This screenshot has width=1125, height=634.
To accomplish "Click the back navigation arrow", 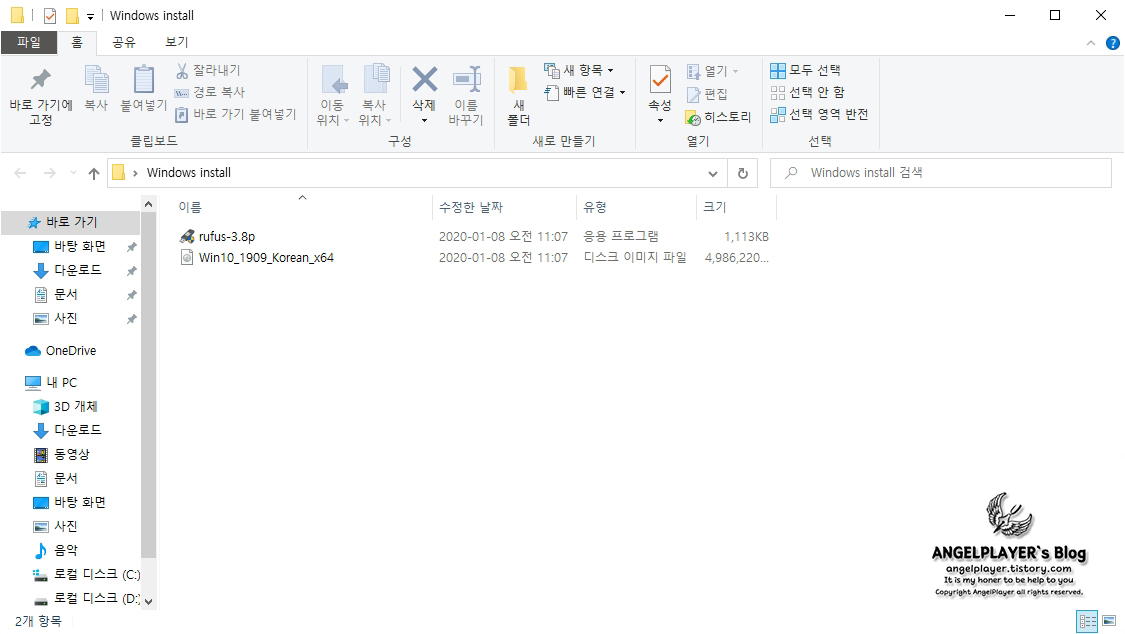I will [20, 173].
